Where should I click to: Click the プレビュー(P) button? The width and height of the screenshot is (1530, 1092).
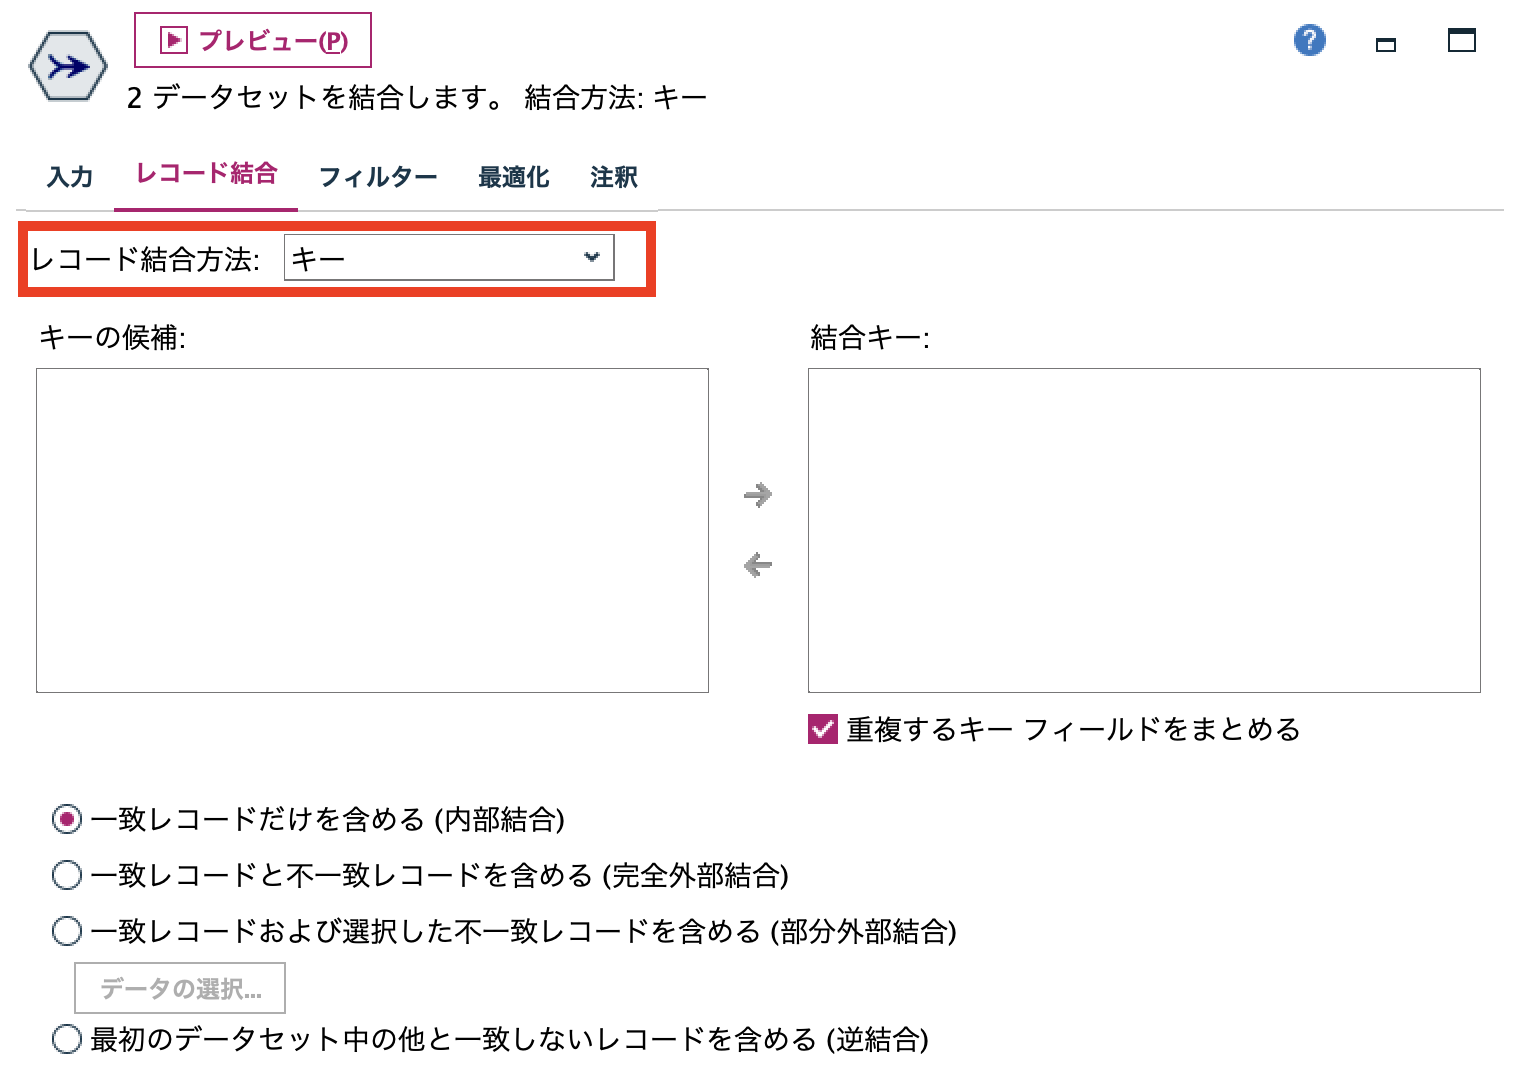pyautogui.click(x=253, y=40)
